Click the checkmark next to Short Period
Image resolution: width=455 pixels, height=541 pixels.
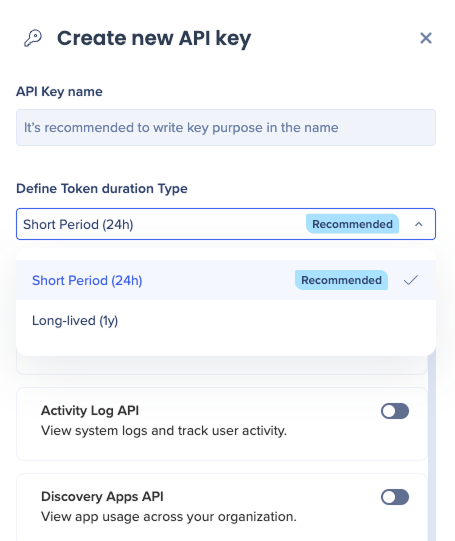(411, 280)
